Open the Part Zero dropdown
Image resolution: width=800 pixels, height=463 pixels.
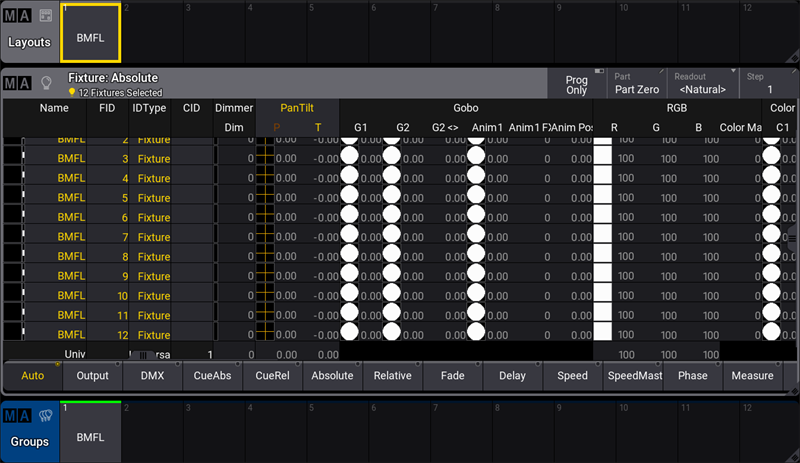pyautogui.click(x=636, y=84)
